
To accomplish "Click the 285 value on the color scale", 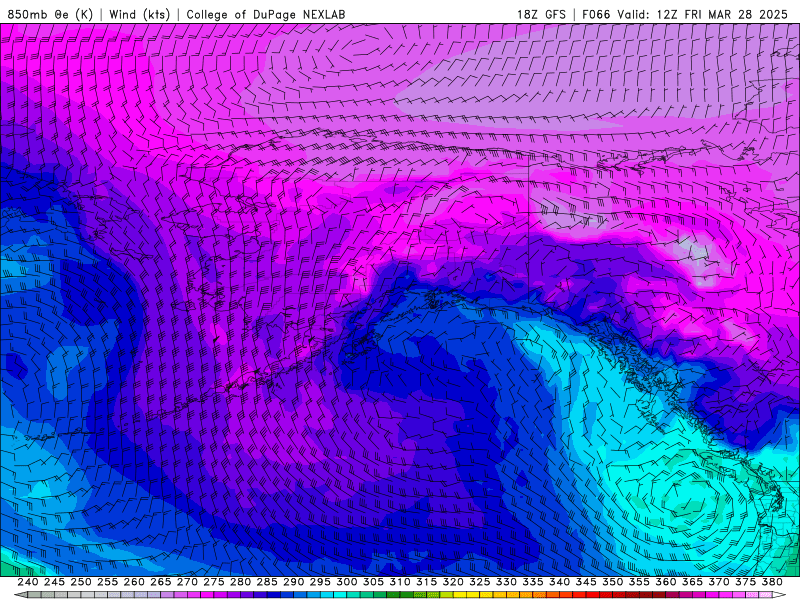I will tap(267, 582).
